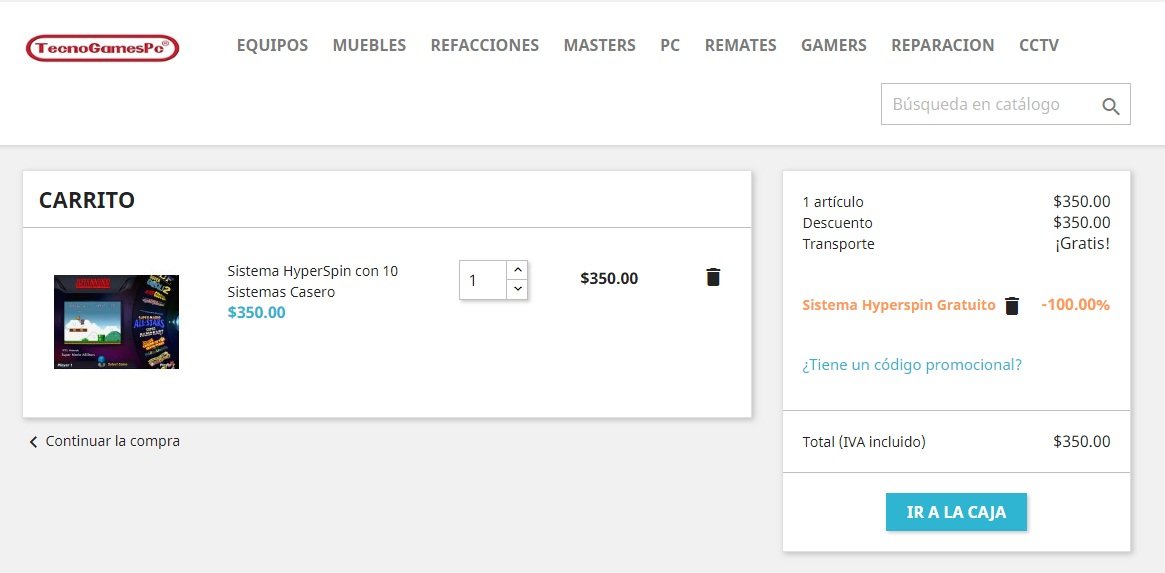
Task: Click the search magnifier icon
Action: (x=1111, y=106)
